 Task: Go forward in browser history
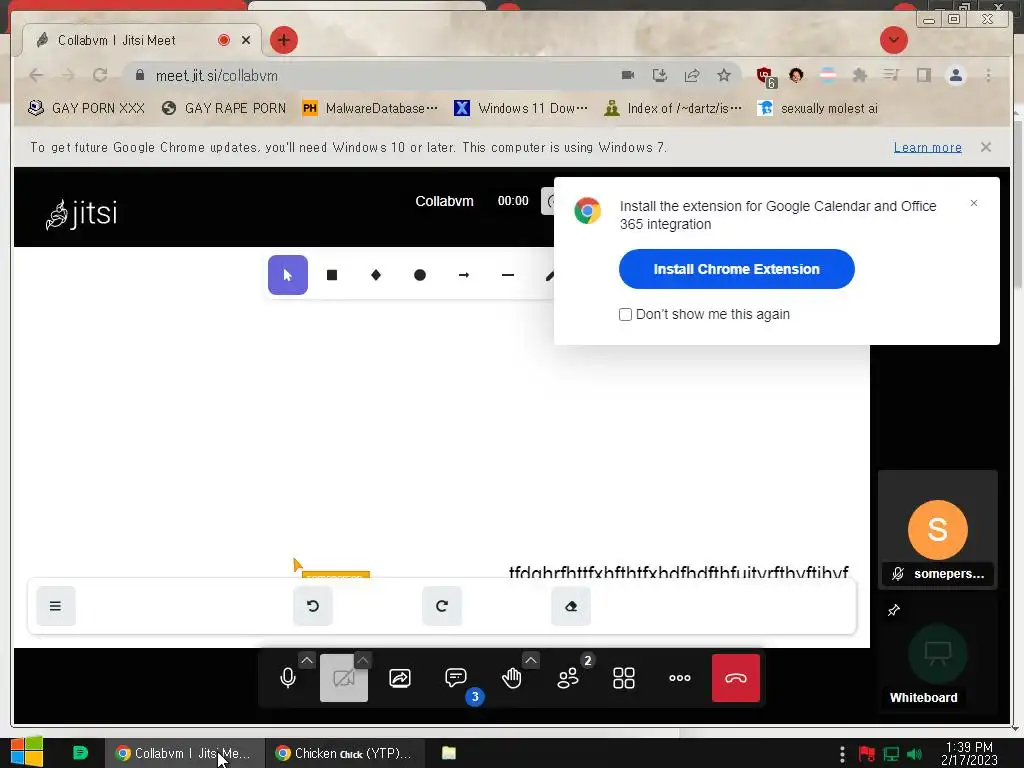click(68, 76)
